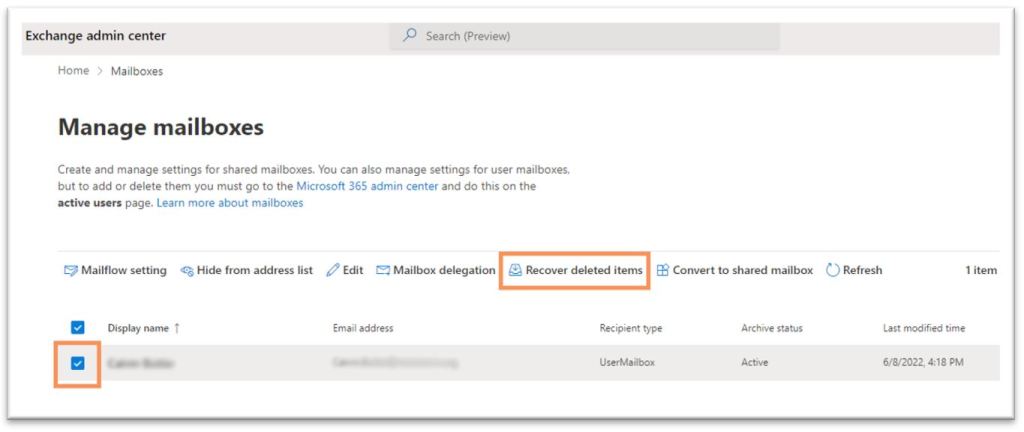The width and height of the screenshot is (1024, 432).
Task: Click into the Search (Preview) field
Action: pos(584,36)
